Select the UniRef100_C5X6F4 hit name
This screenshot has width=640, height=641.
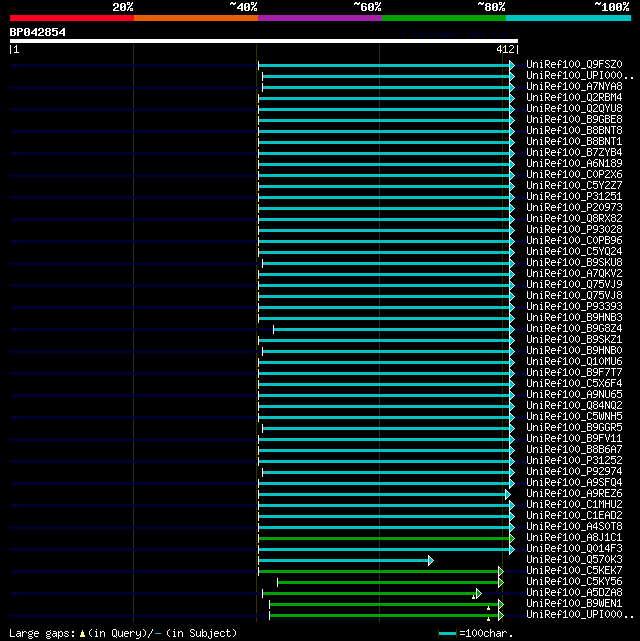tap(574, 383)
